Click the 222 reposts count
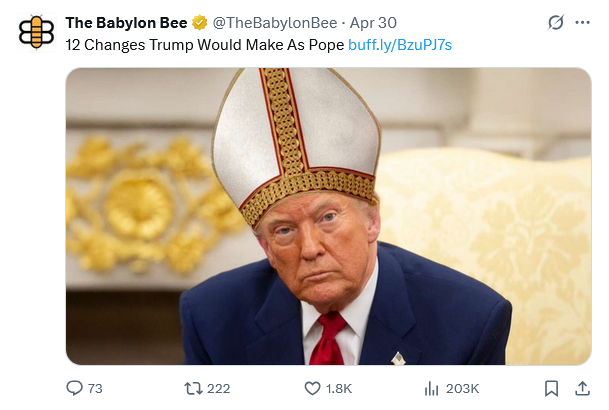 tap(219, 388)
